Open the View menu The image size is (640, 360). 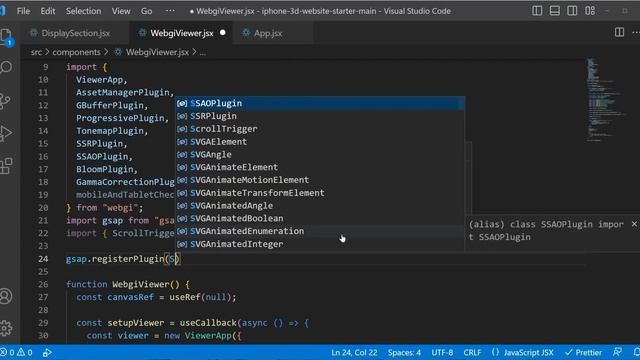pyautogui.click(x=121, y=11)
